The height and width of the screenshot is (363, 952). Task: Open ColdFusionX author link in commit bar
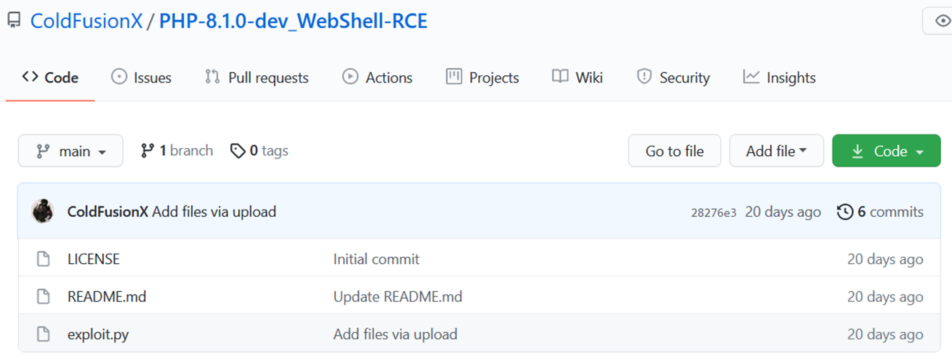pos(107,212)
